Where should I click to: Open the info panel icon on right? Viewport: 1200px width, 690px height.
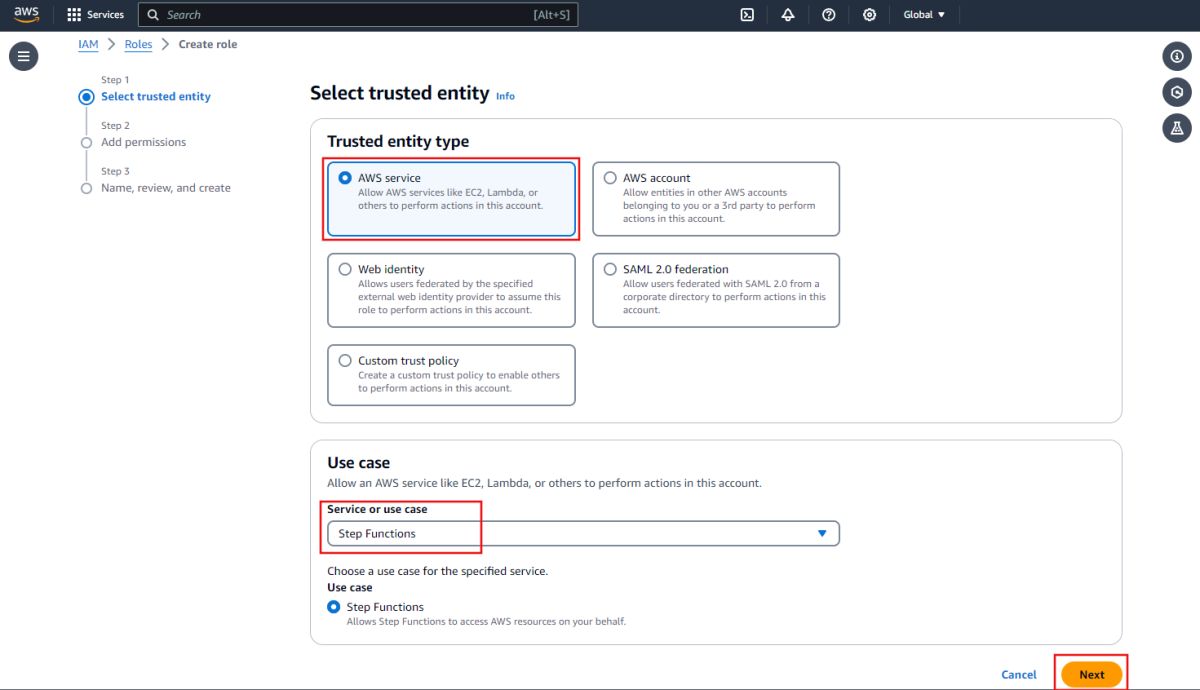pyautogui.click(x=1177, y=56)
